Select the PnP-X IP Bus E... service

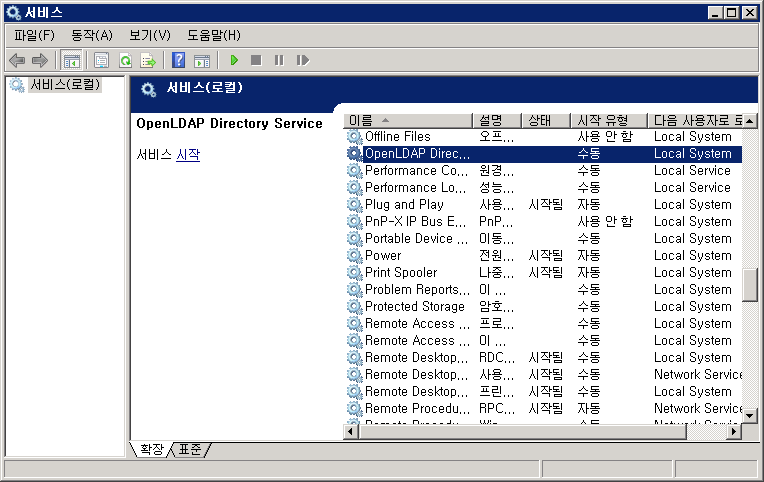(x=543, y=222)
